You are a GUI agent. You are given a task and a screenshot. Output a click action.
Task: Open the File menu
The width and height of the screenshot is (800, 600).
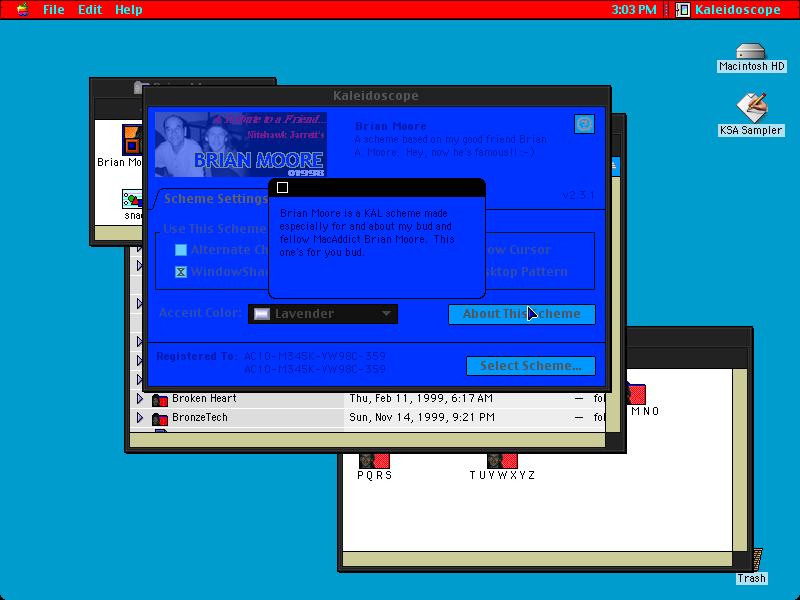coord(54,10)
